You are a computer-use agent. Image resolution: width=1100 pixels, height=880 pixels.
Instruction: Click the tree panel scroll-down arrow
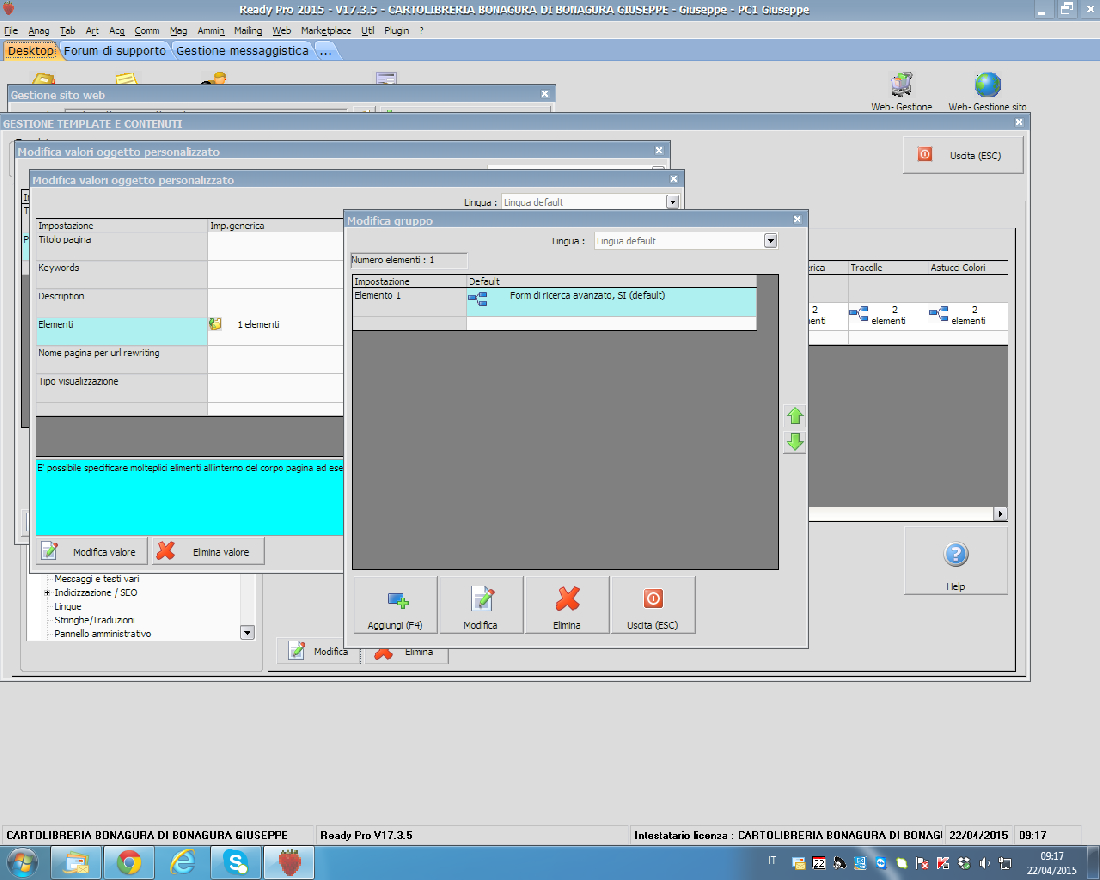coord(247,632)
